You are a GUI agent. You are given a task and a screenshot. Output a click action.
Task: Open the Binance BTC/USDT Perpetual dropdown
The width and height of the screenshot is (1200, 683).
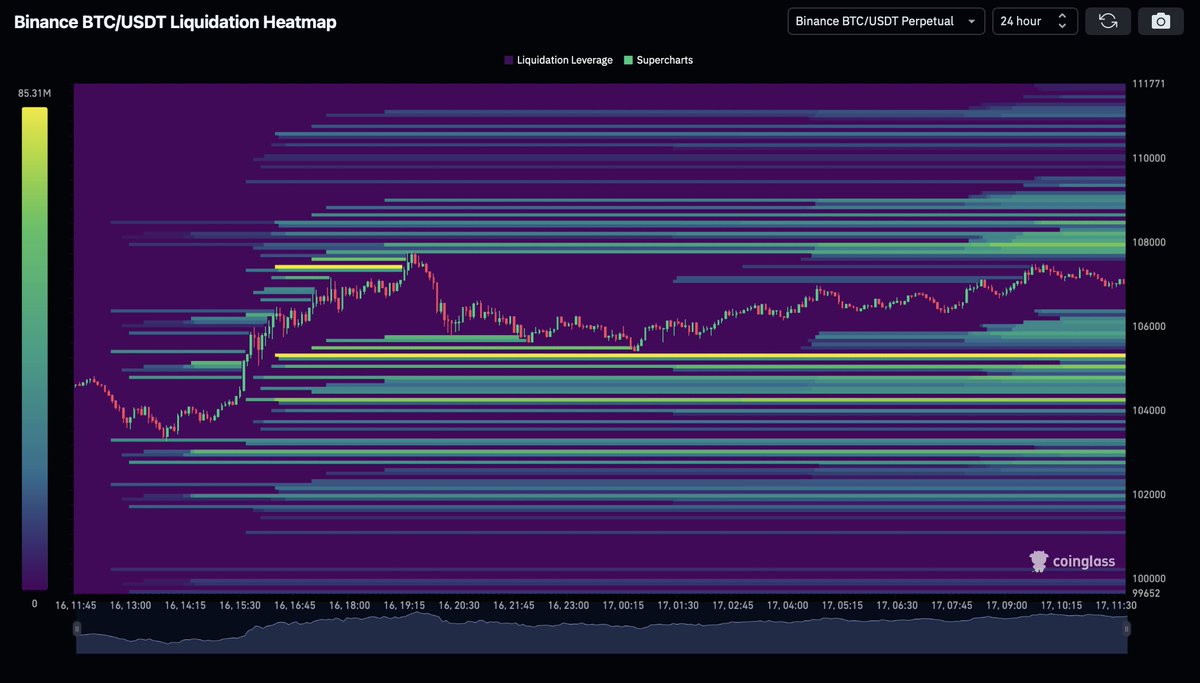pos(886,21)
